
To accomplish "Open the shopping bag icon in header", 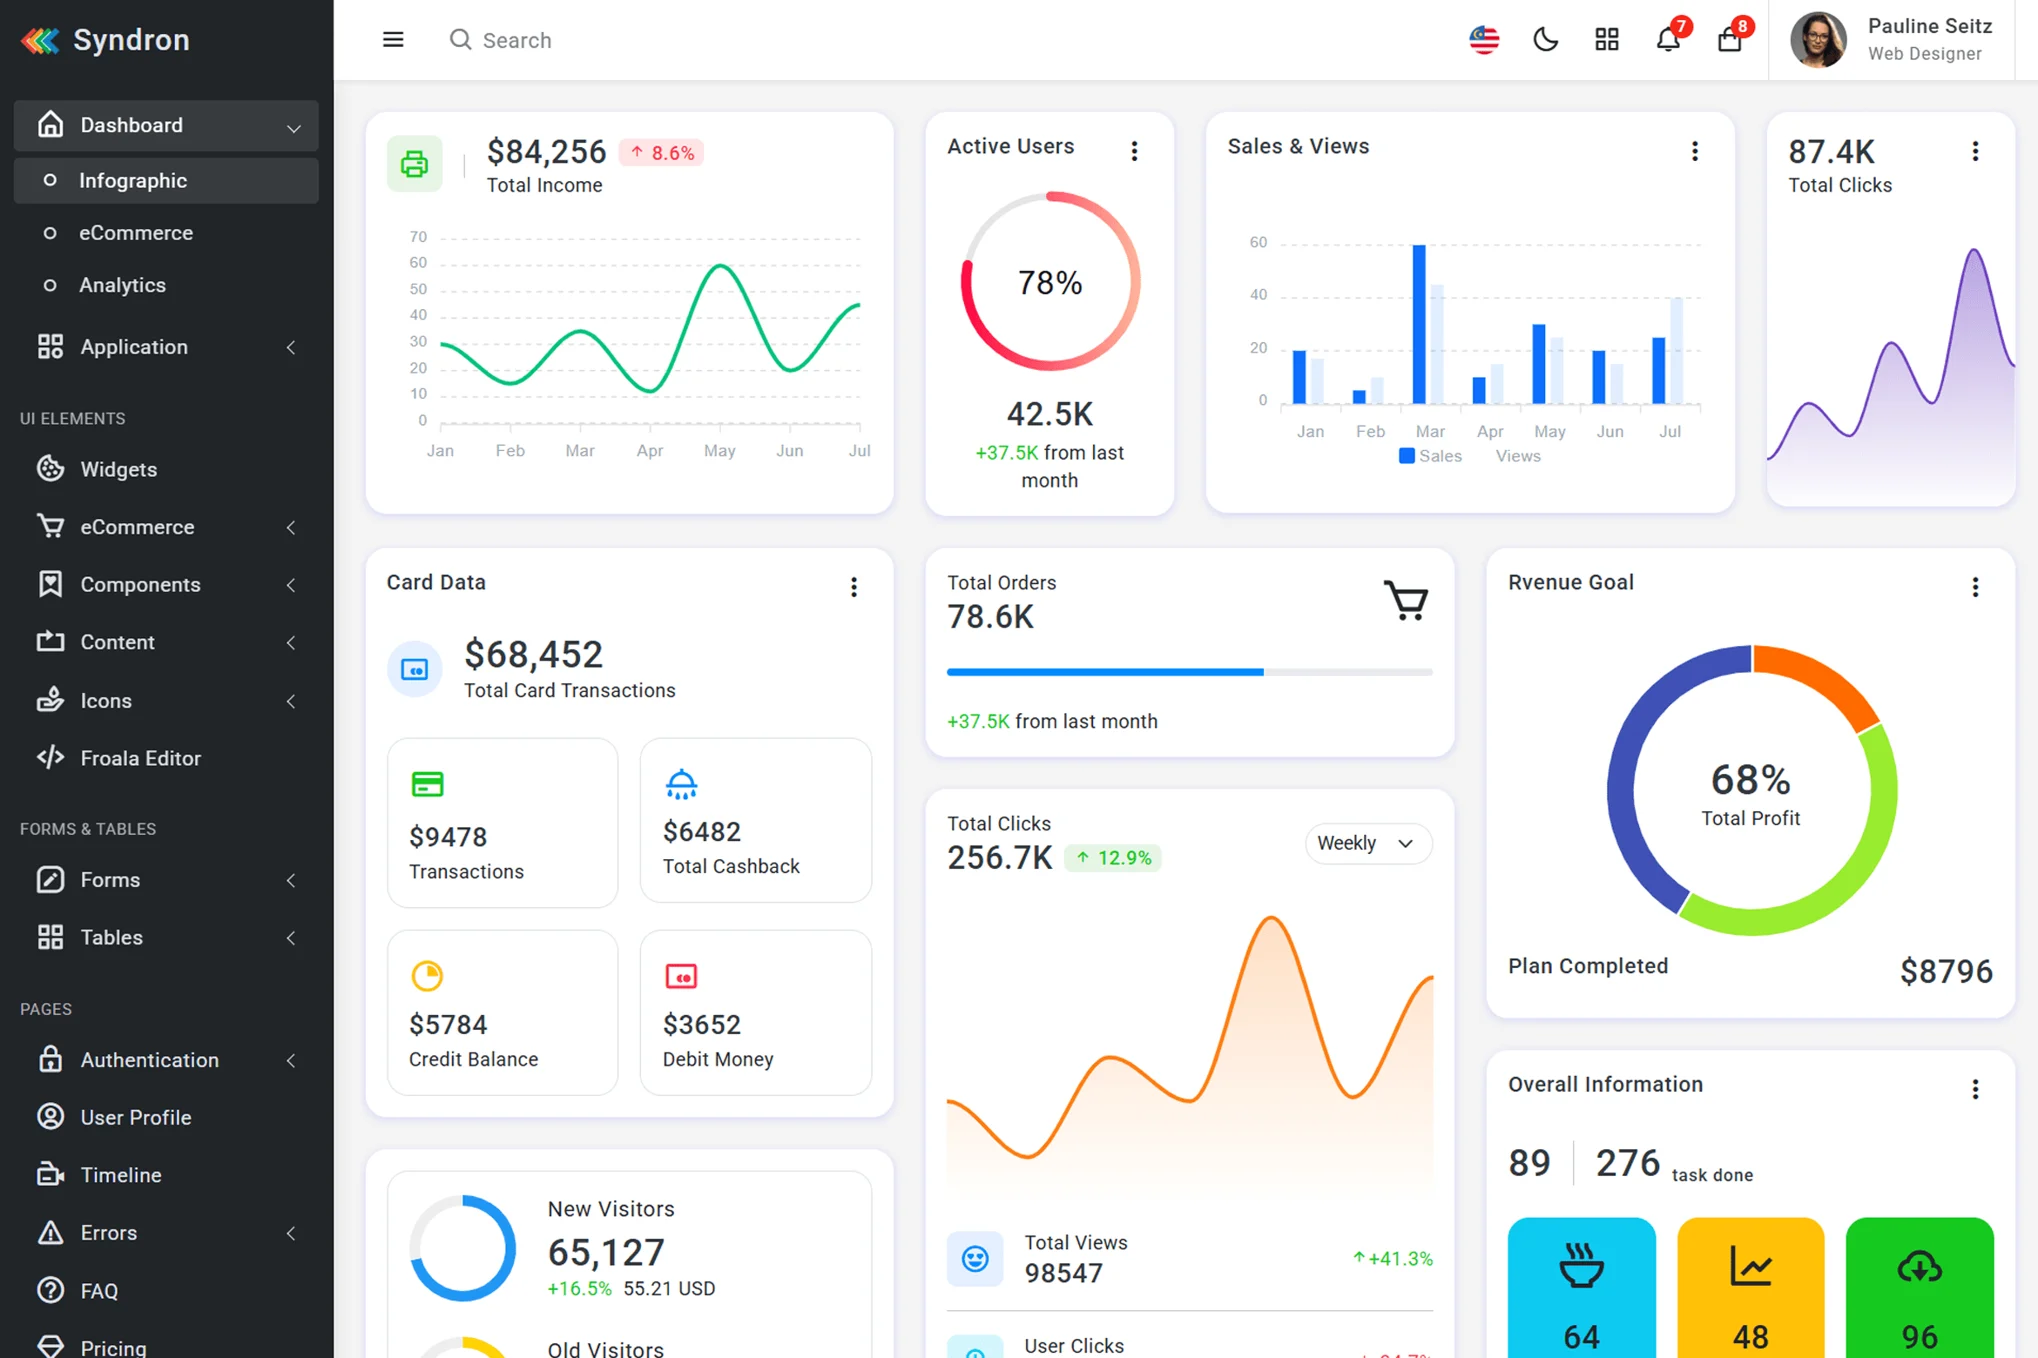I will click(x=1730, y=40).
